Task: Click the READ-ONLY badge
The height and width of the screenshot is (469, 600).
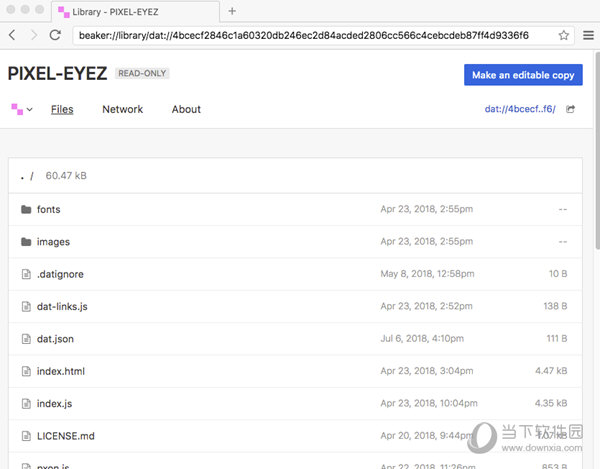Action: coord(142,73)
